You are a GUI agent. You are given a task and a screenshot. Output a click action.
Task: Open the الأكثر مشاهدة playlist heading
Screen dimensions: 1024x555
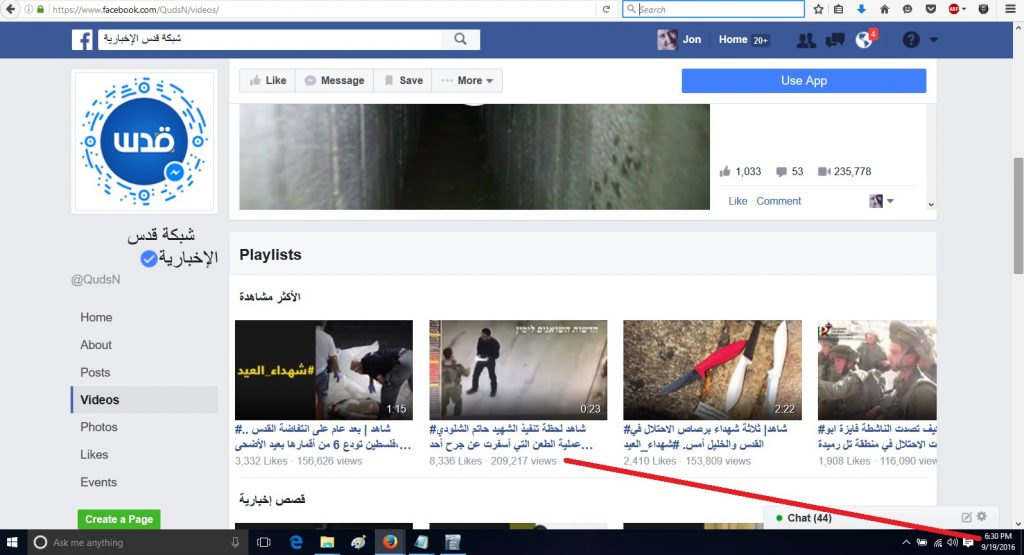click(x=269, y=296)
